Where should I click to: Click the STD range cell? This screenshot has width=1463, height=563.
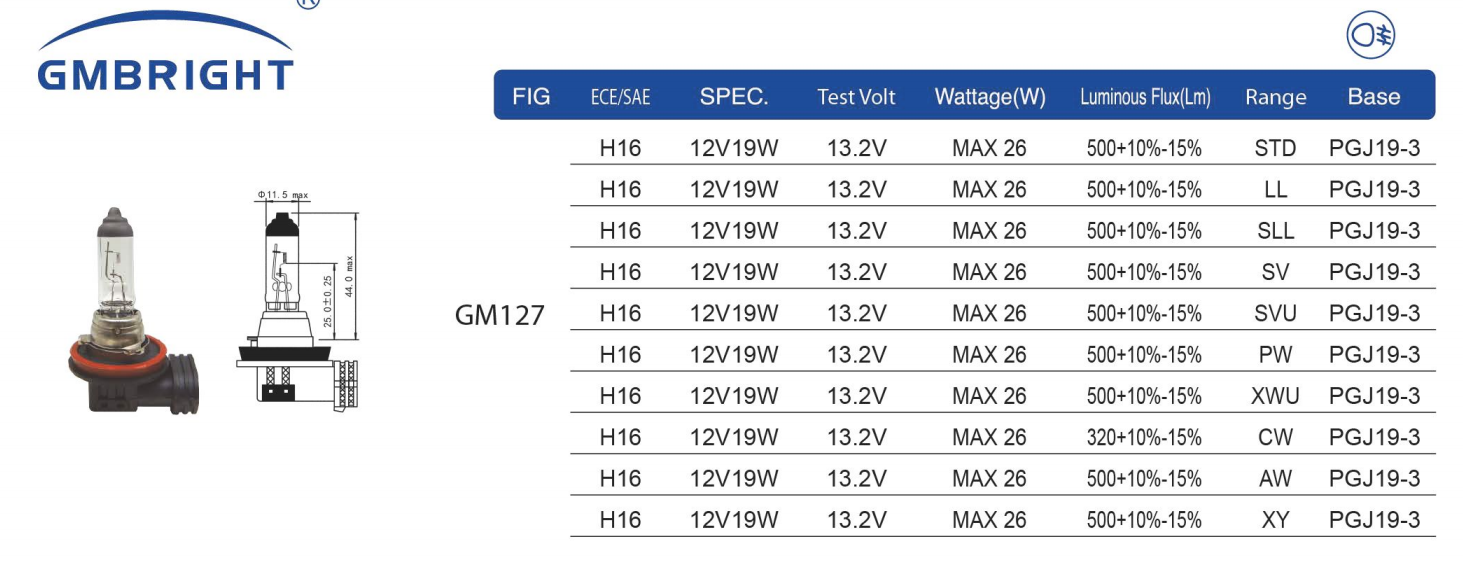pyautogui.click(x=1275, y=149)
